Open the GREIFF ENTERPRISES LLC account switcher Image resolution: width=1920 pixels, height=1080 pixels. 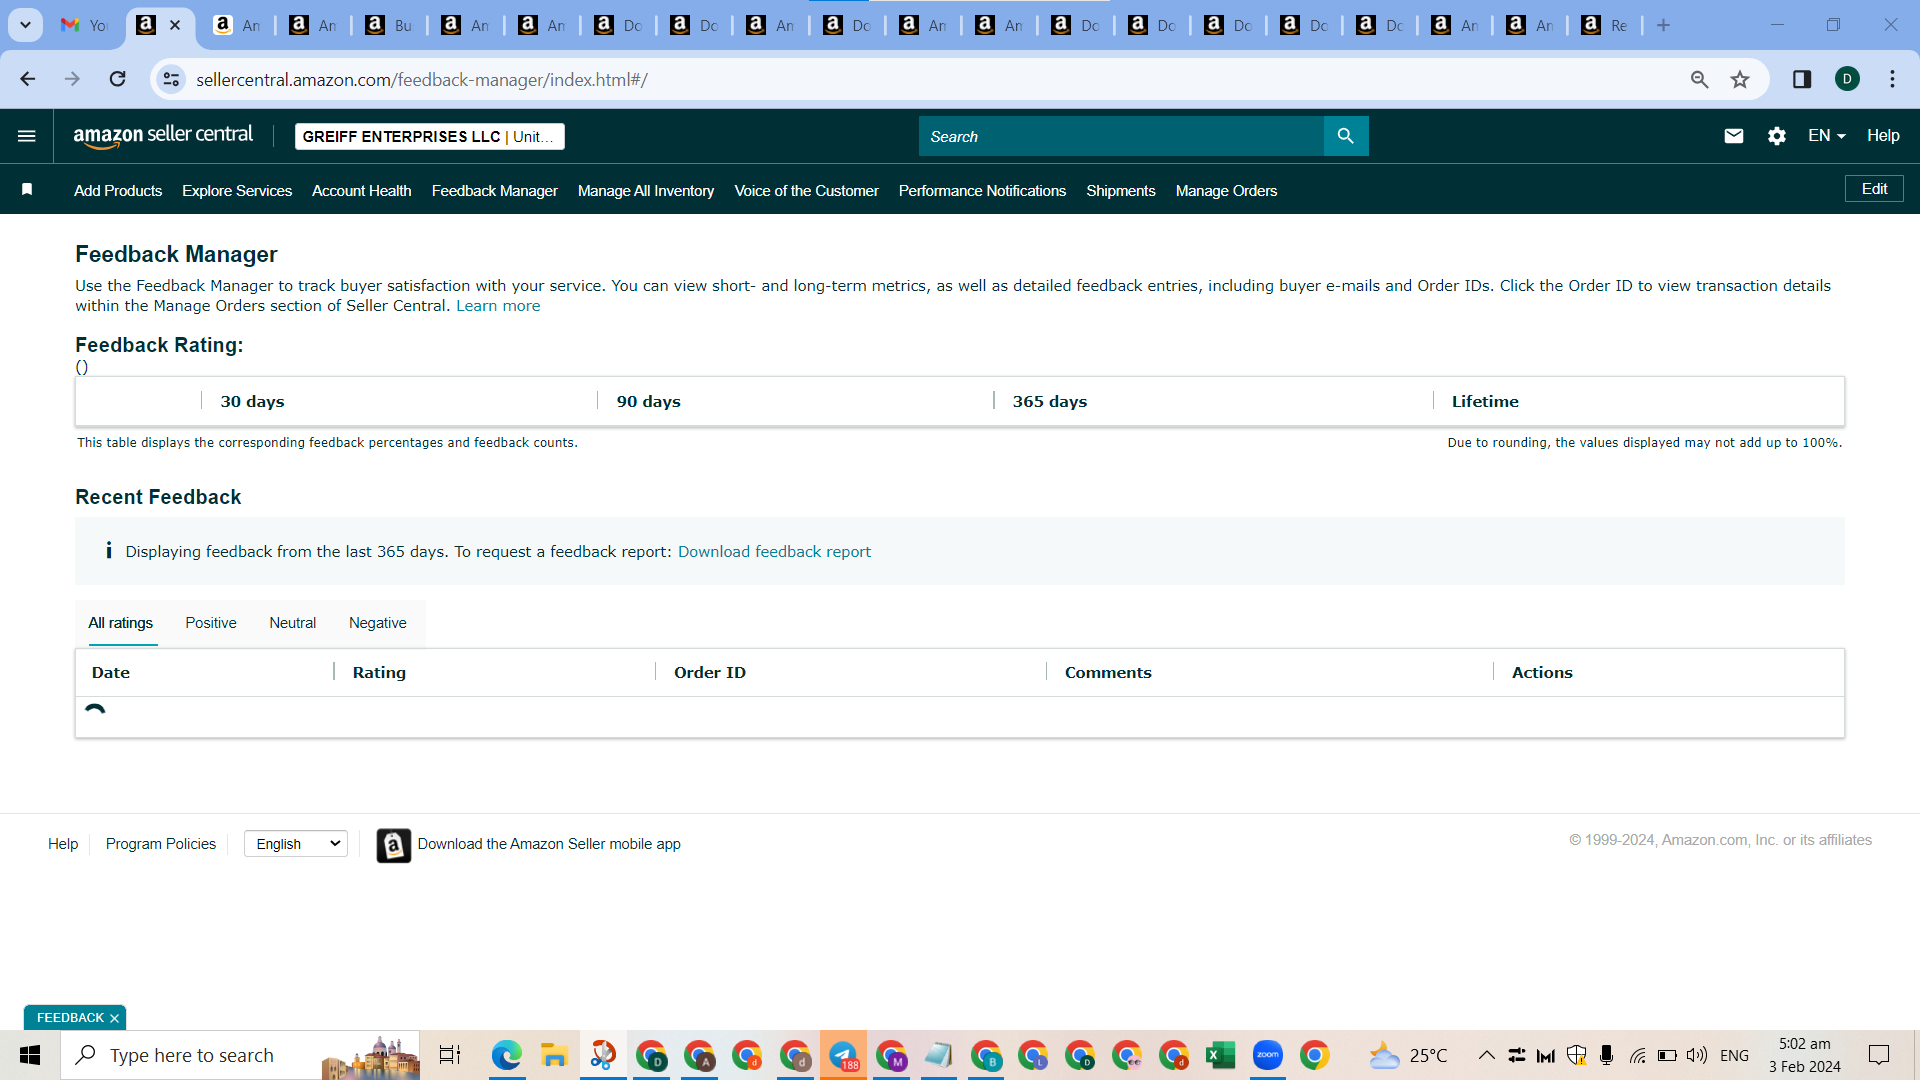430,137
